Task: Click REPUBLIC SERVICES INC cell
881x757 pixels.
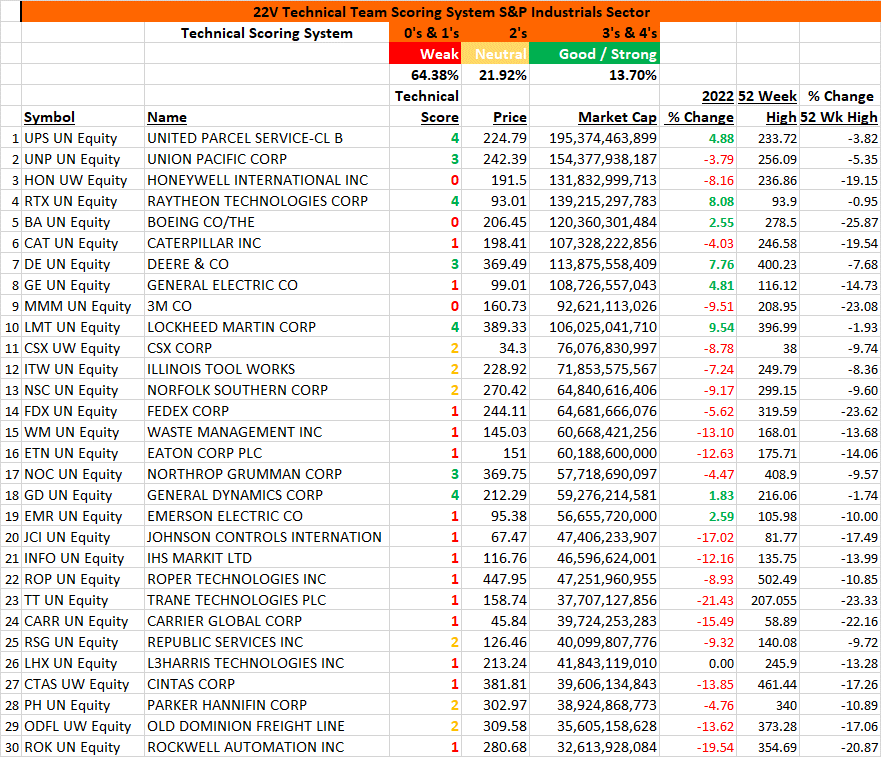Action: [x=266, y=642]
